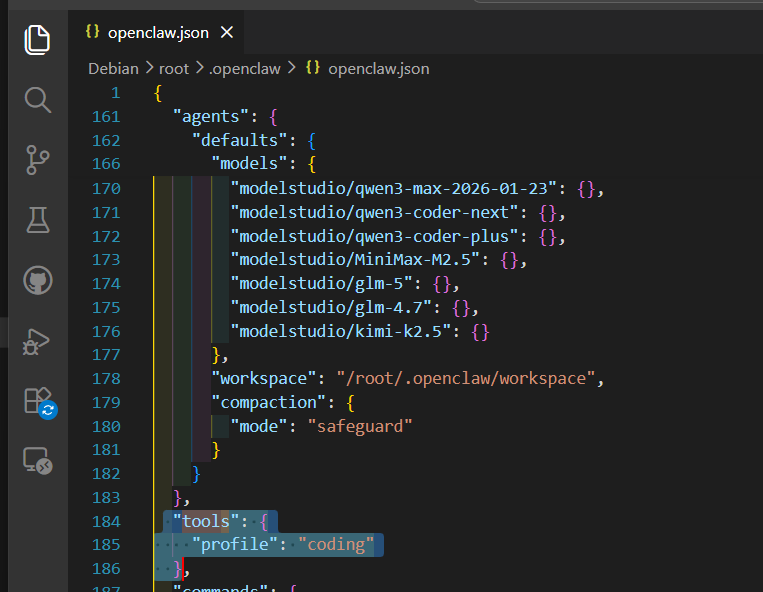Open the Testing flask view
Viewport: 763px width, 592px height.
tap(37, 220)
